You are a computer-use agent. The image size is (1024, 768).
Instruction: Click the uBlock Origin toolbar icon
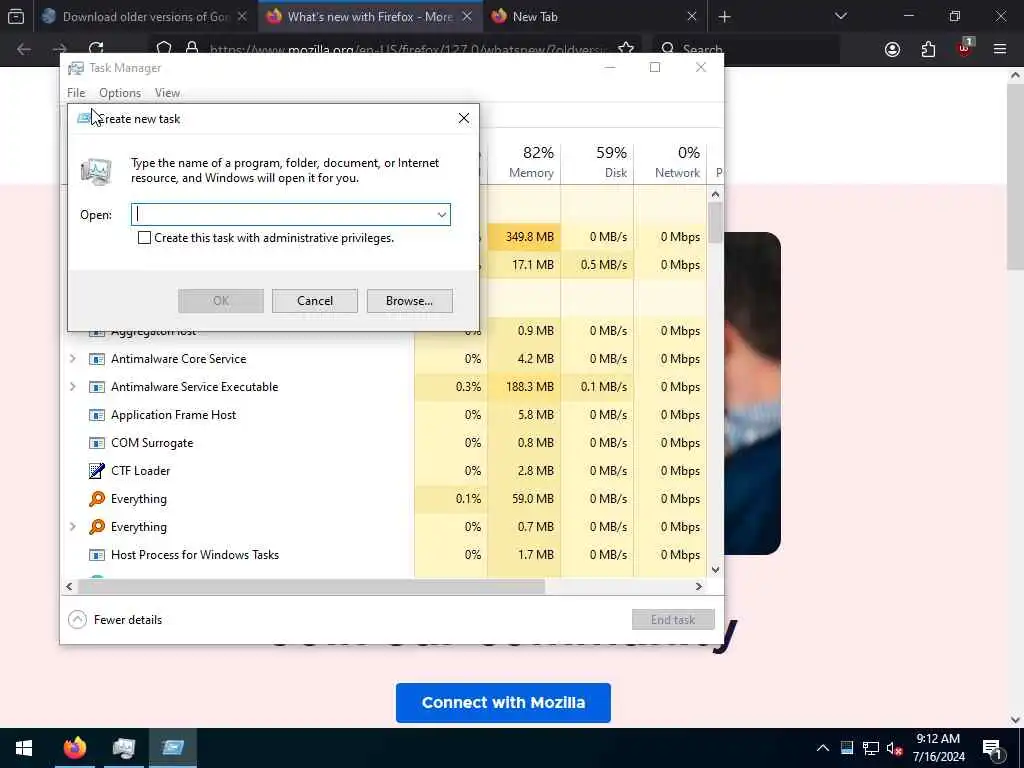pyautogui.click(x=965, y=48)
